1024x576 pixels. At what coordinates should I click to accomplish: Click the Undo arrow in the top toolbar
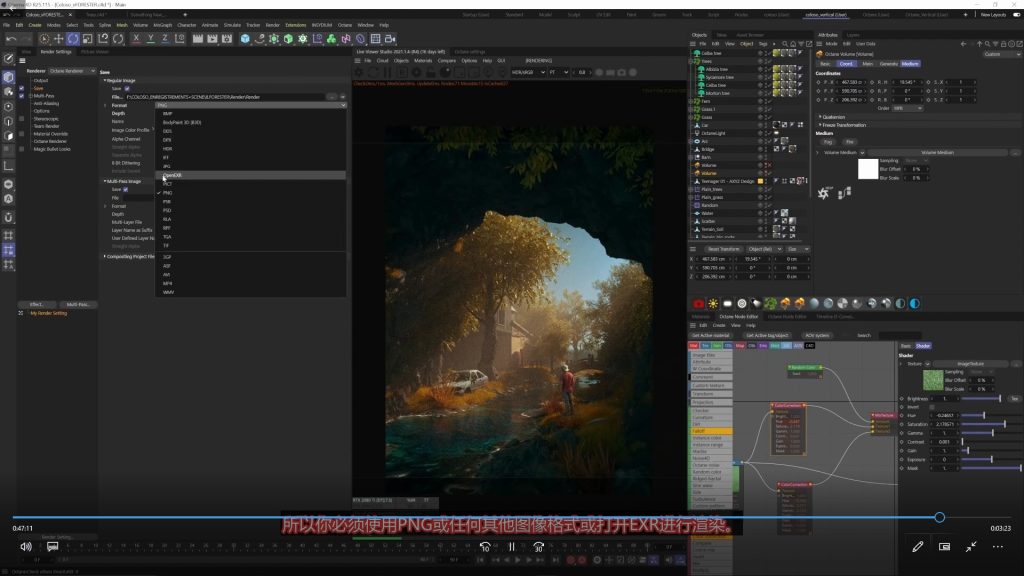click(11, 39)
